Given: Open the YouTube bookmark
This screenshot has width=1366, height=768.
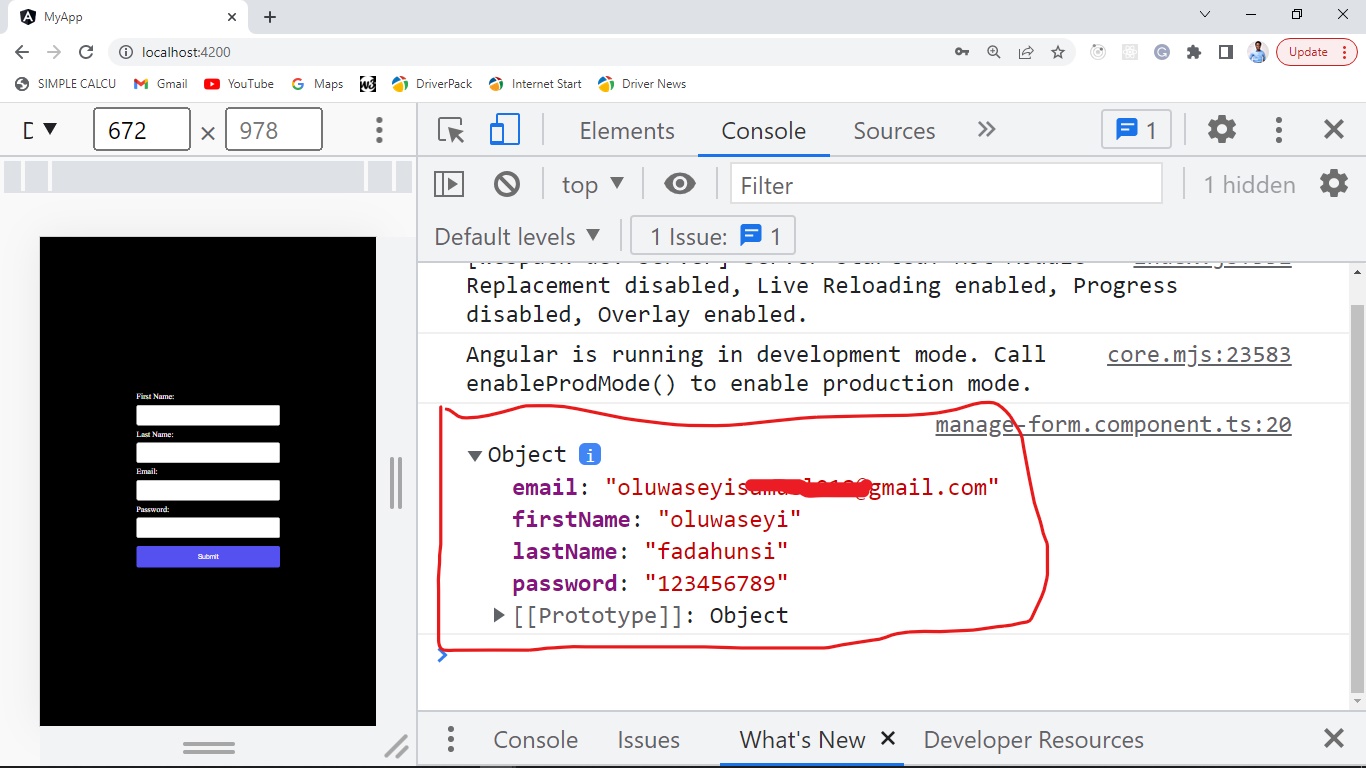Looking at the screenshot, I should pyautogui.click(x=239, y=84).
